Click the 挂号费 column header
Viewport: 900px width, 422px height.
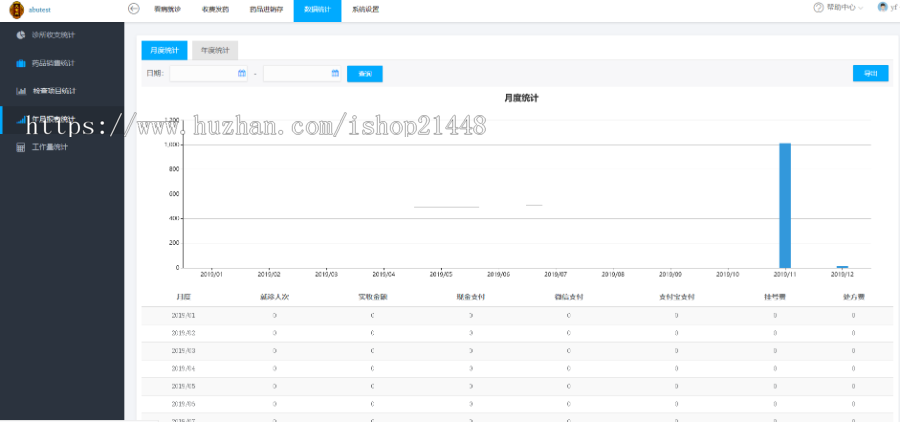click(775, 297)
